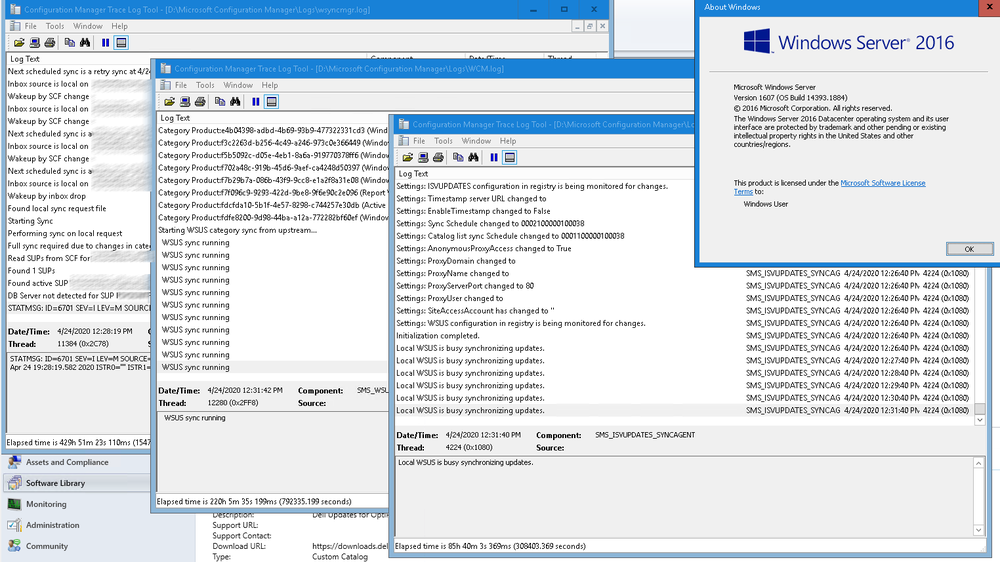Click Find binoculars icon in wsyncmgr.log window

click(85, 43)
